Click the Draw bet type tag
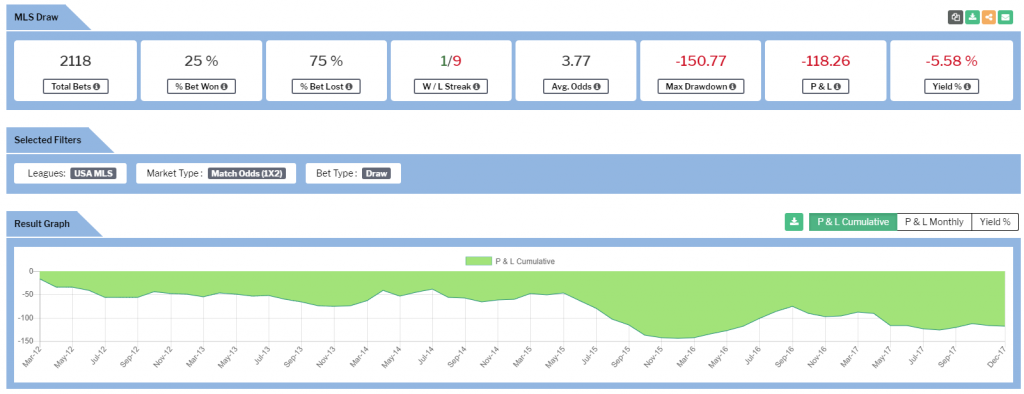The width and height of the screenshot is (1024, 394). (376, 174)
